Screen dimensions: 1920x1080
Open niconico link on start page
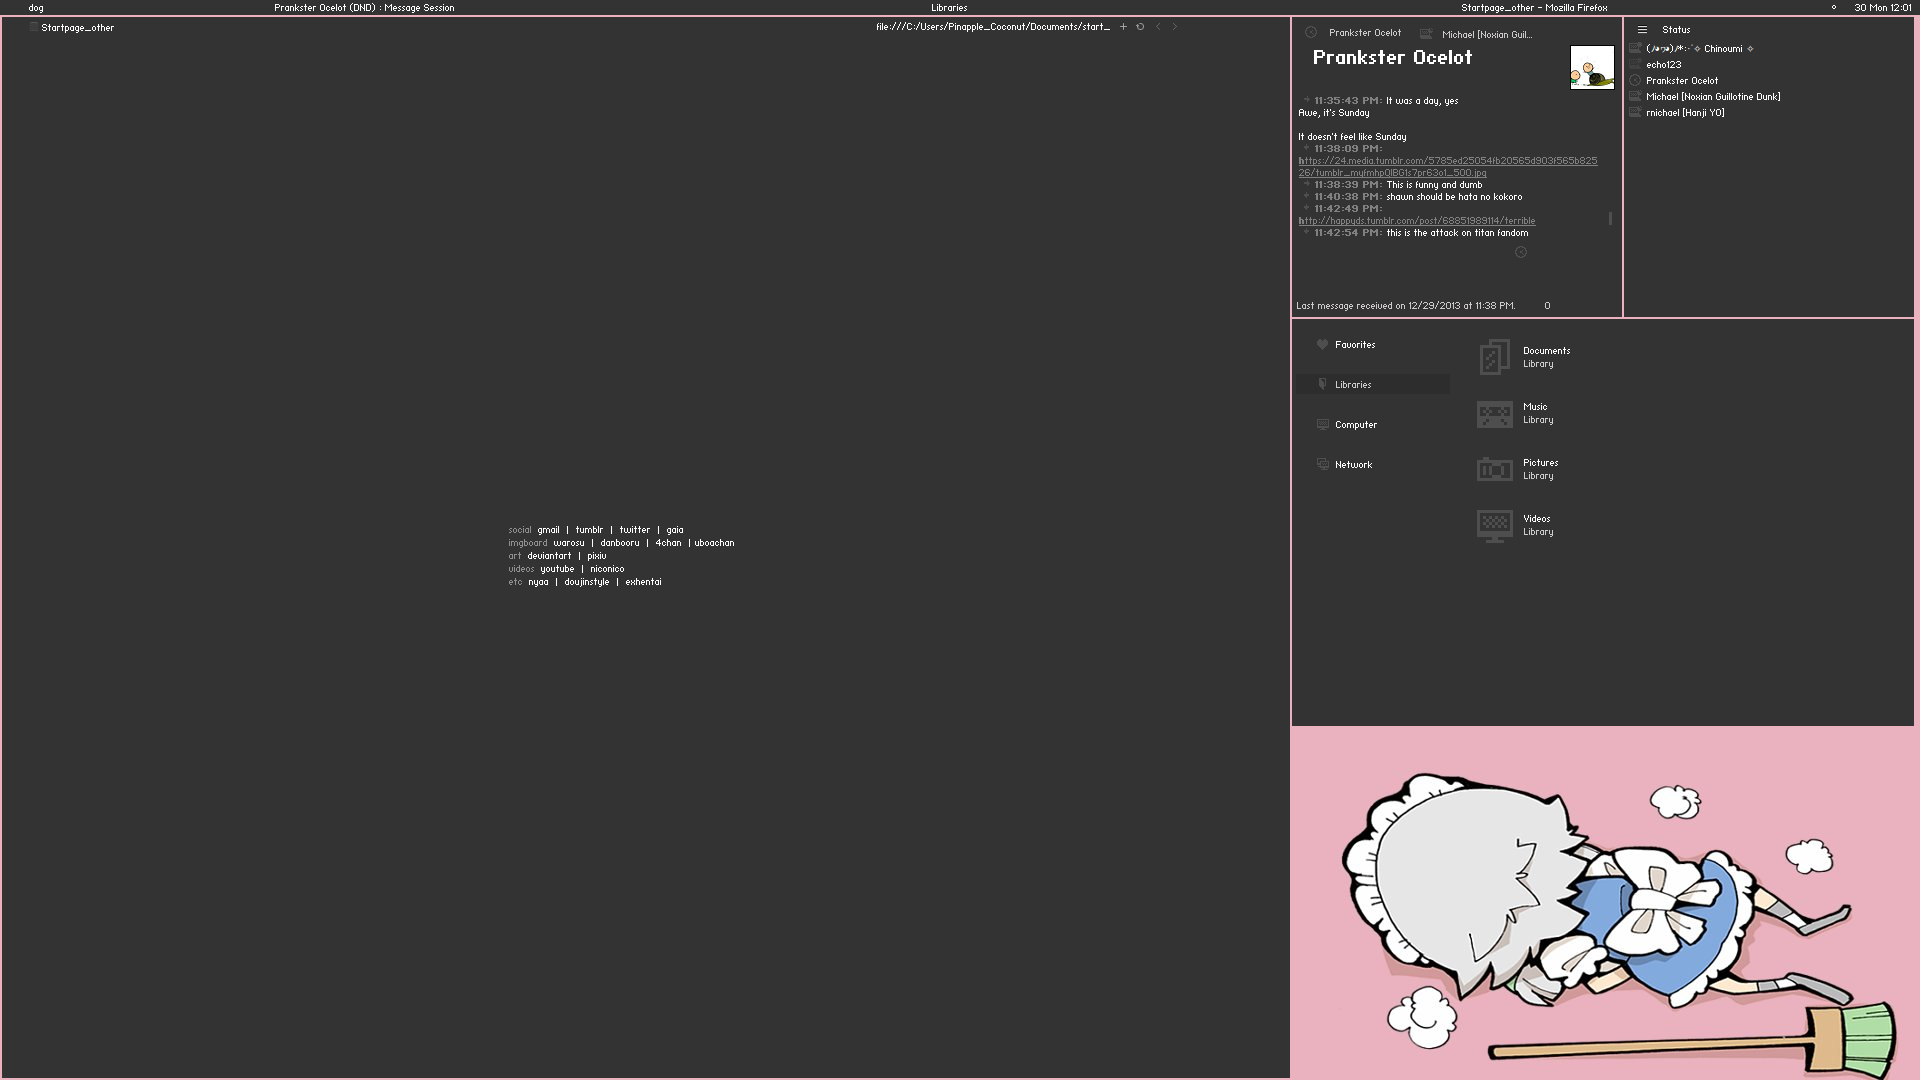[606, 569]
